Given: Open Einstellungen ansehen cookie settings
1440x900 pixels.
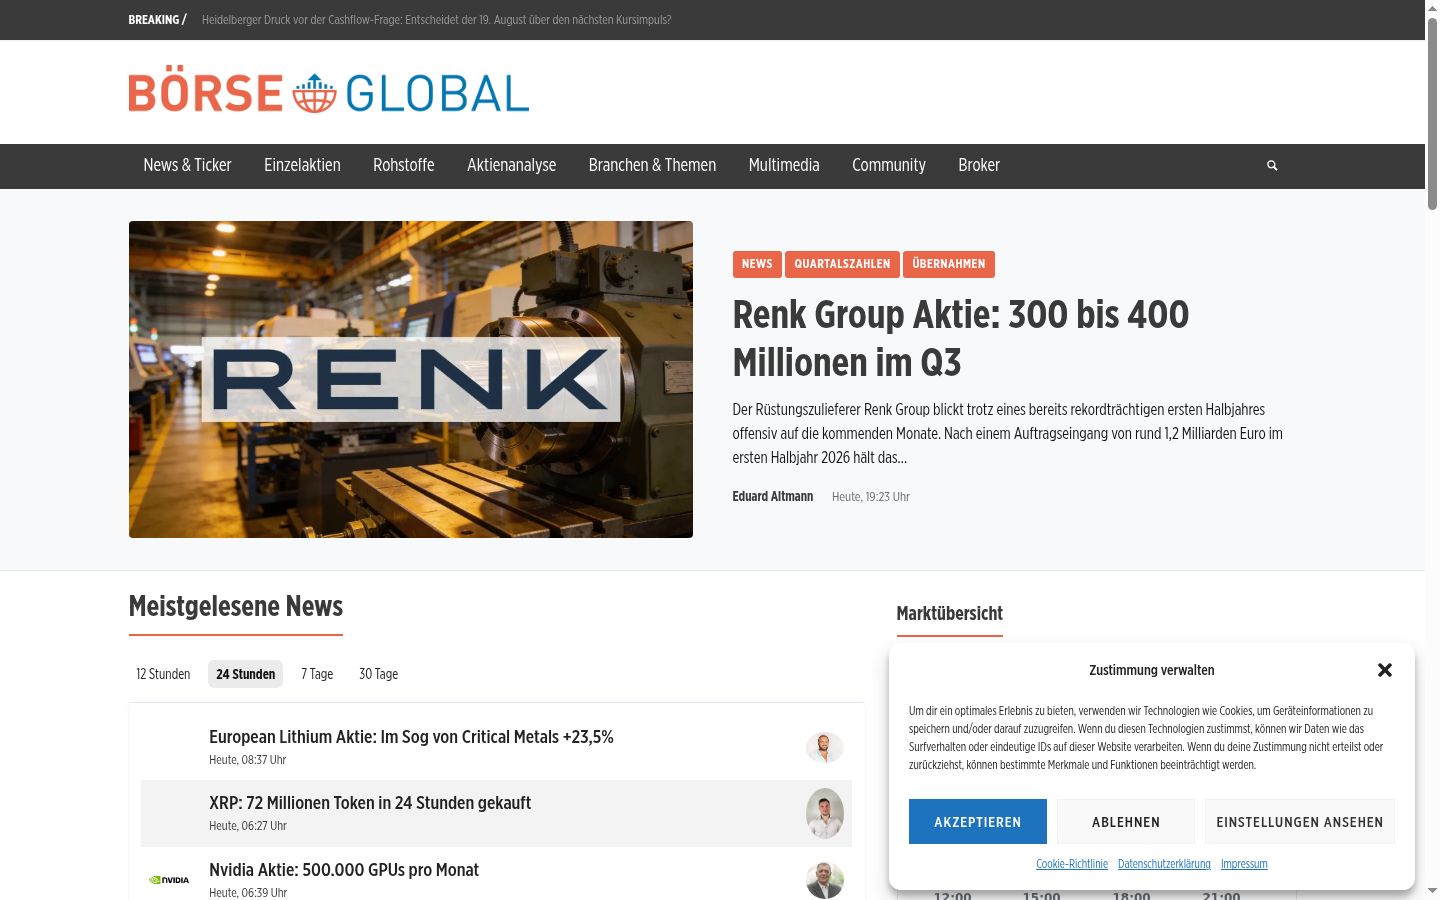Looking at the screenshot, I should pos(1300,822).
